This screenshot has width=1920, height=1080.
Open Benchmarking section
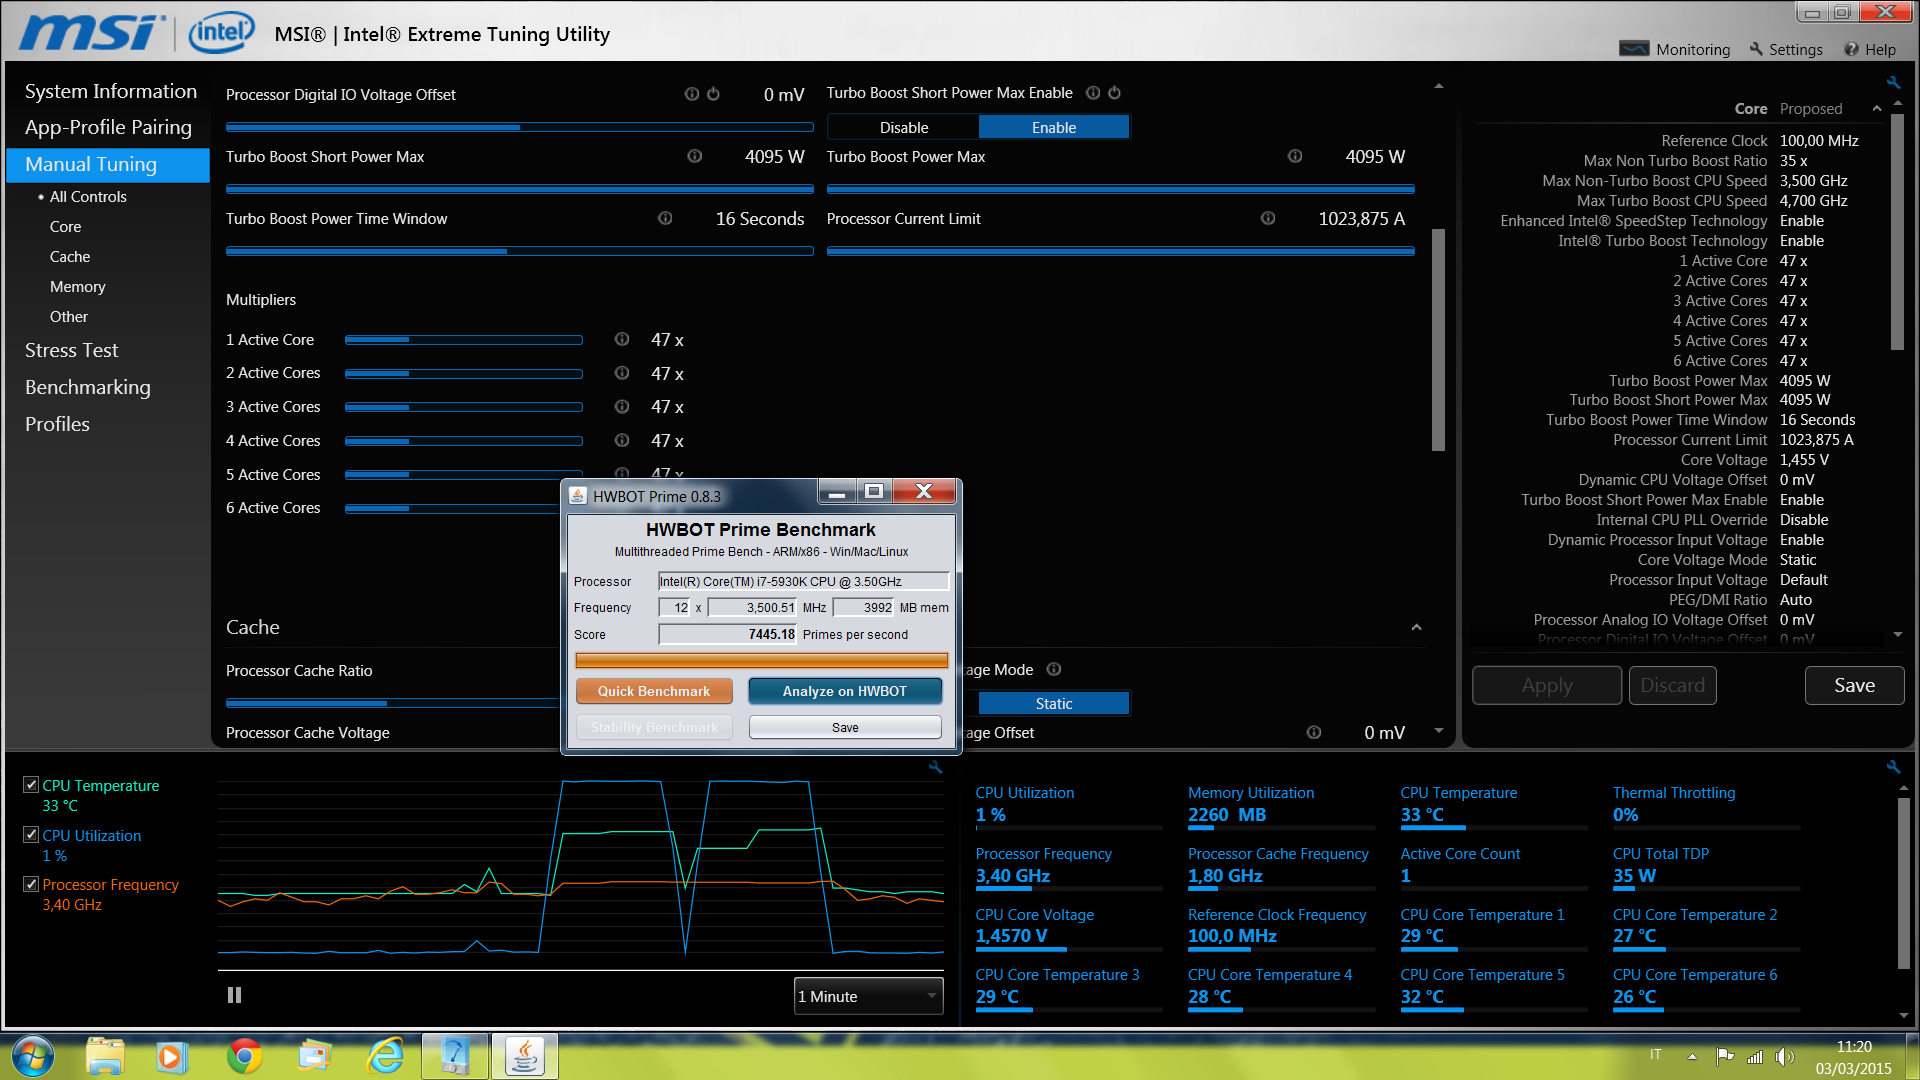point(88,387)
